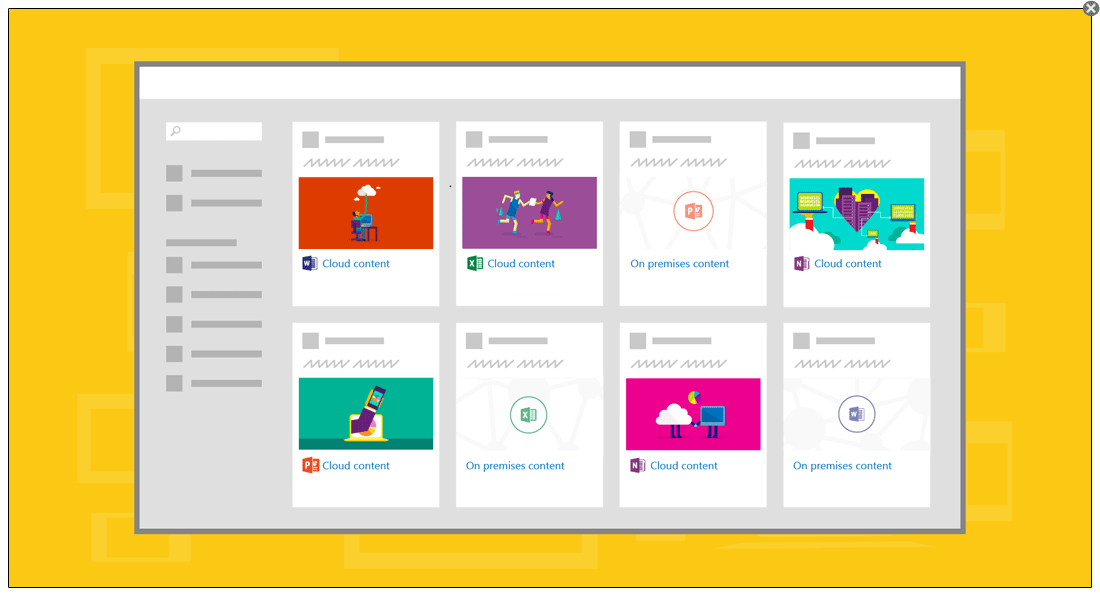Click the magnifier icon in the search box
The image size is (1100, 595).
[x=176, y=131]
